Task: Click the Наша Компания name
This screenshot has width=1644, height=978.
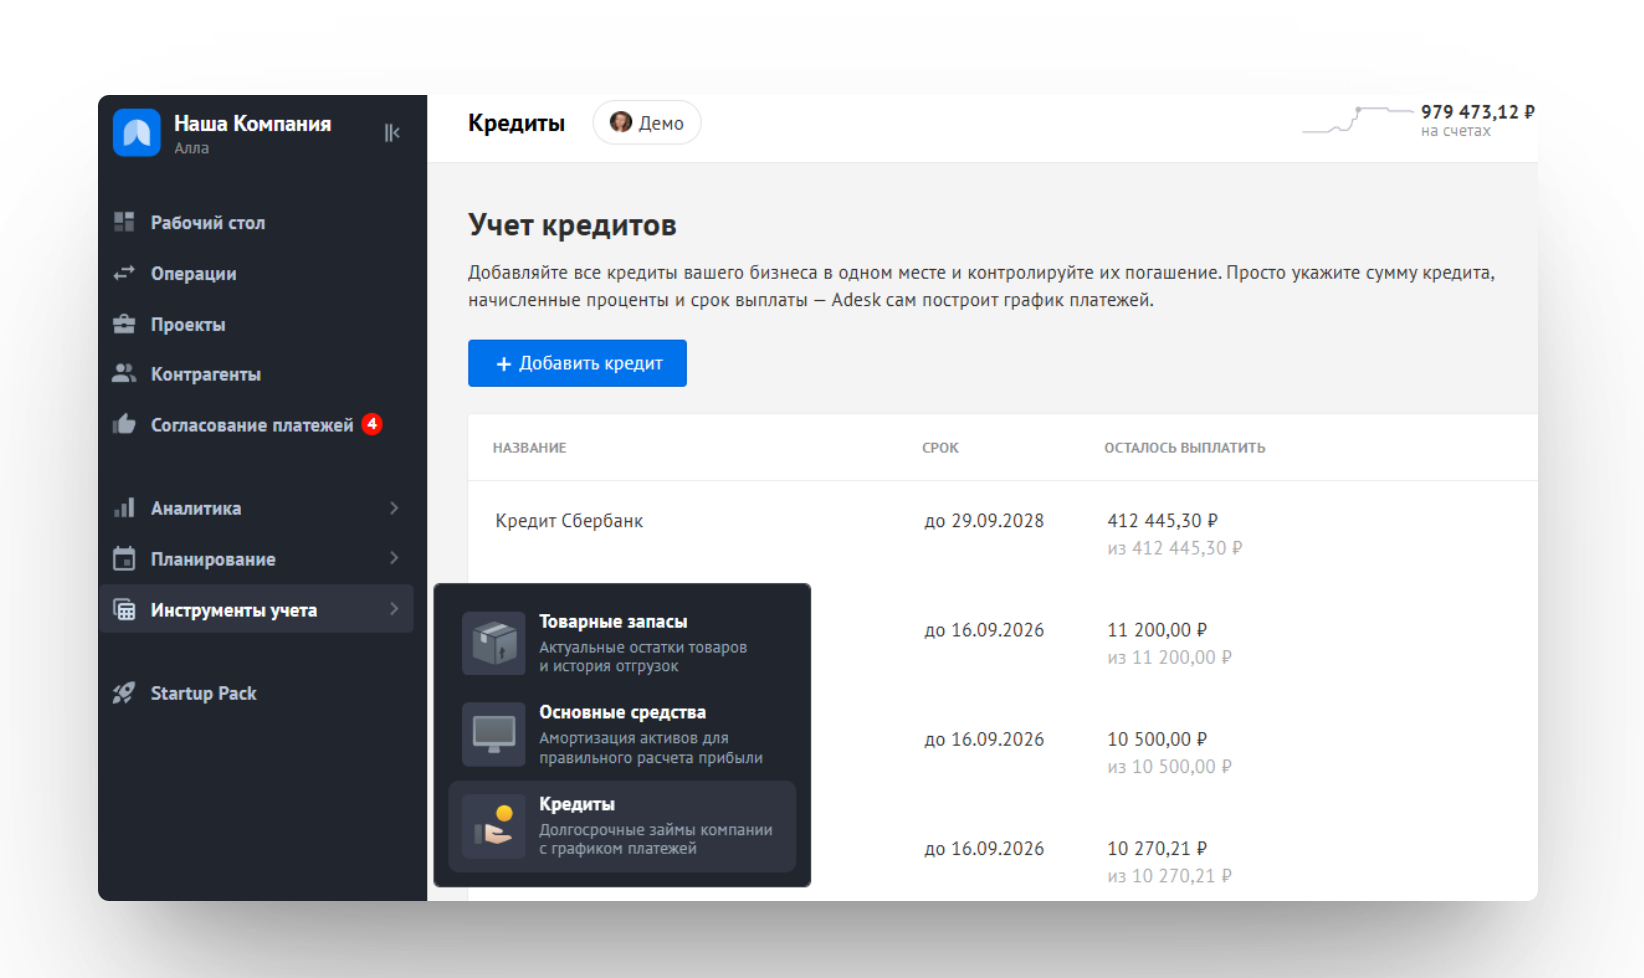Action: (252, 124)
